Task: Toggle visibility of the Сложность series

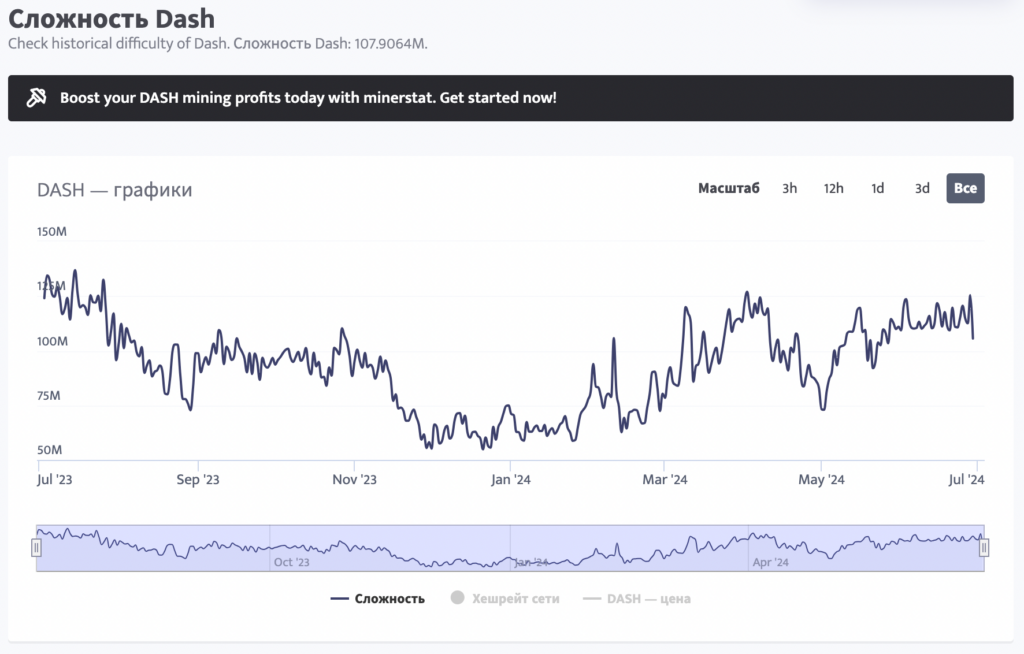Action: tap(388, 597)
